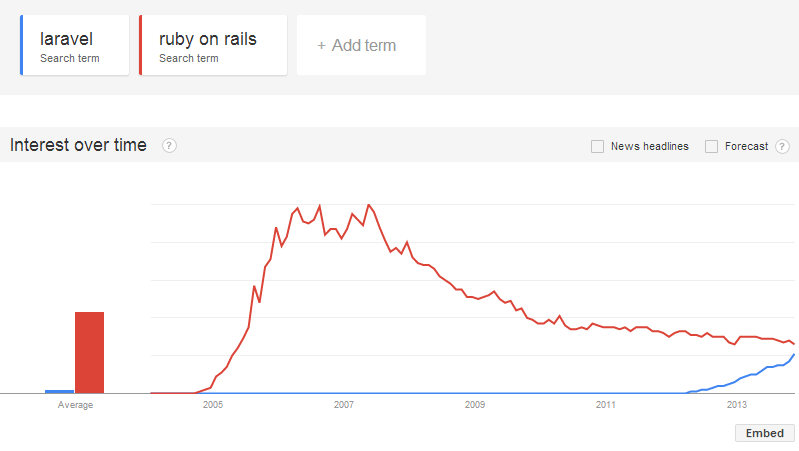The height and width of the screenshot is (451, 799).
Task: Click the Embed button
Action: click(765, 433)
